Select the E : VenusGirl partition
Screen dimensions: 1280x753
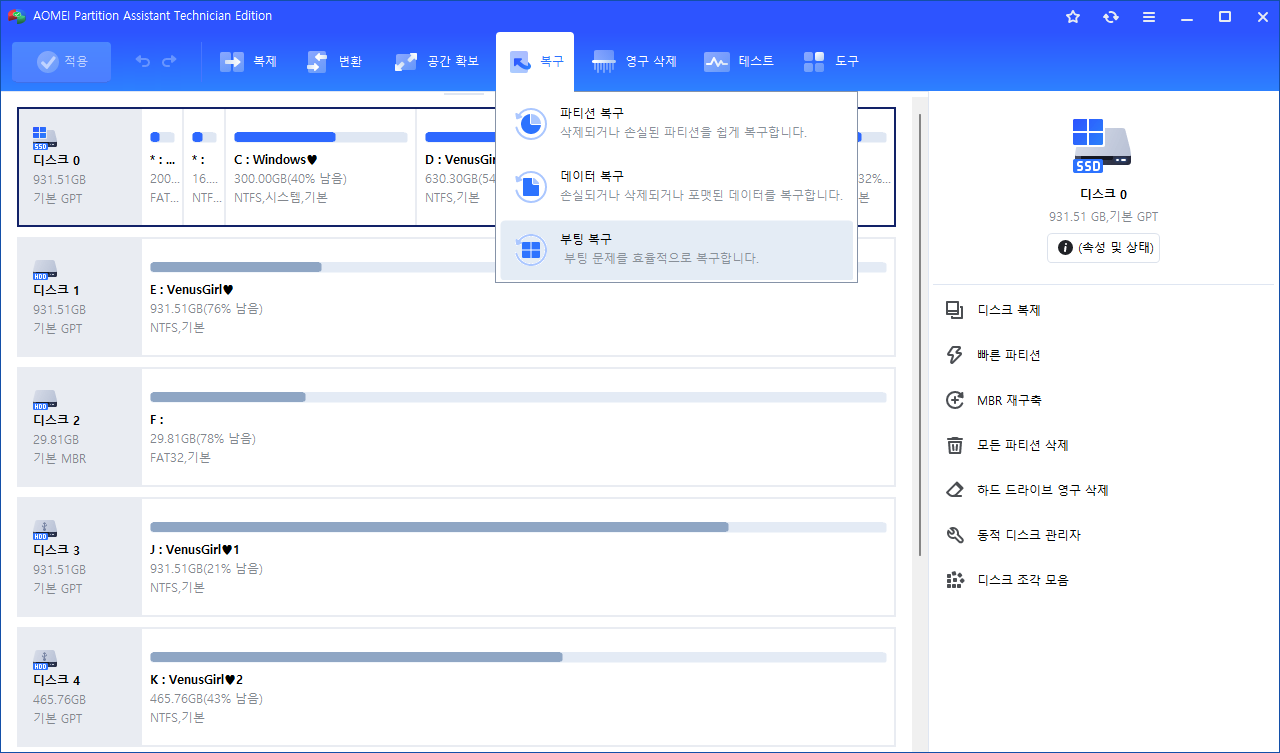click(x=518, y=297)
